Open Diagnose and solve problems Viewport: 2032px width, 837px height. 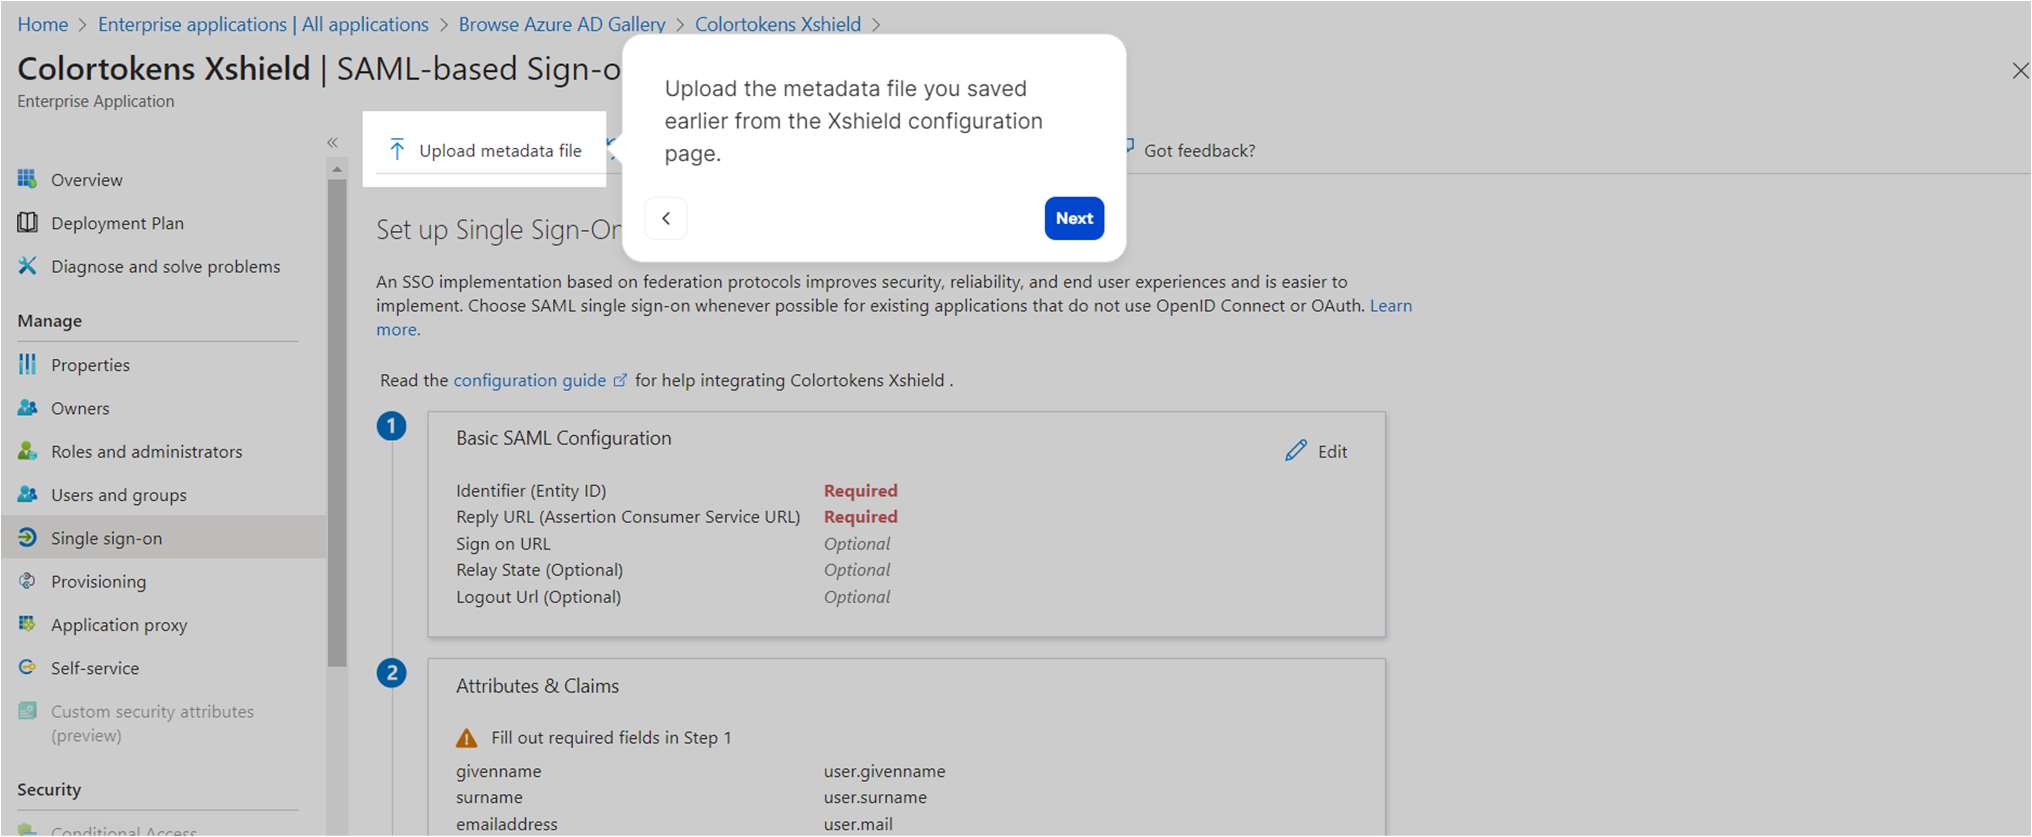(165, 266)
